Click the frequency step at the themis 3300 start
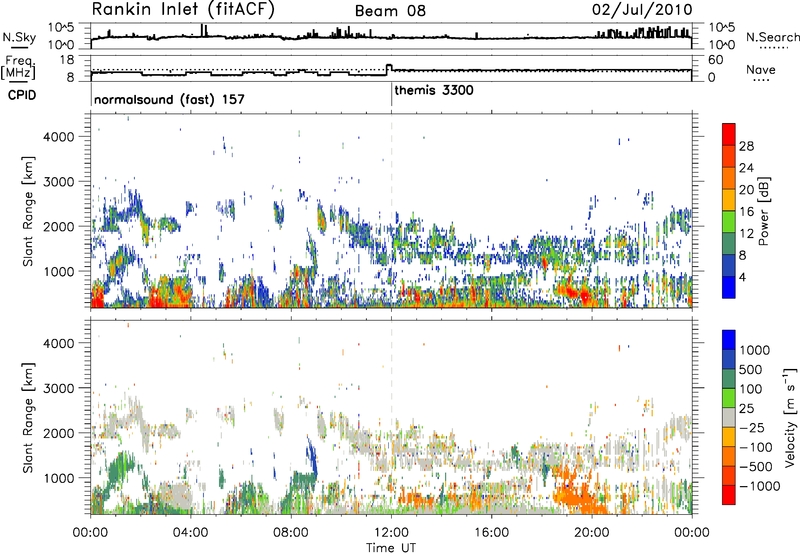Image resolution: width=800 pixels, height=554 pixels. click(x=389, y=68)
